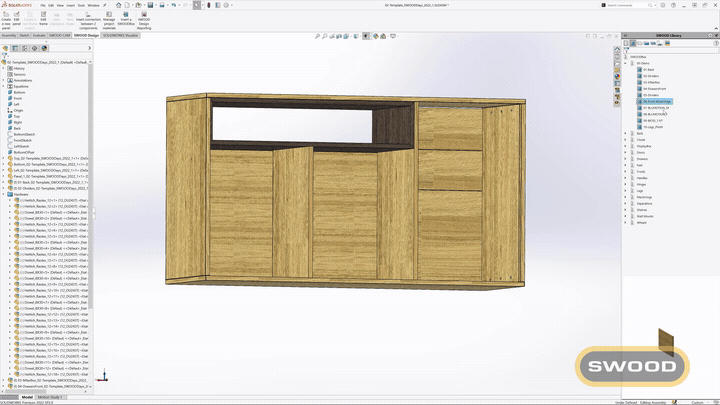The height and width of the screenshot is (405, 720).
Task: Switch to the Assembly tab
Action: pos(9,35)
